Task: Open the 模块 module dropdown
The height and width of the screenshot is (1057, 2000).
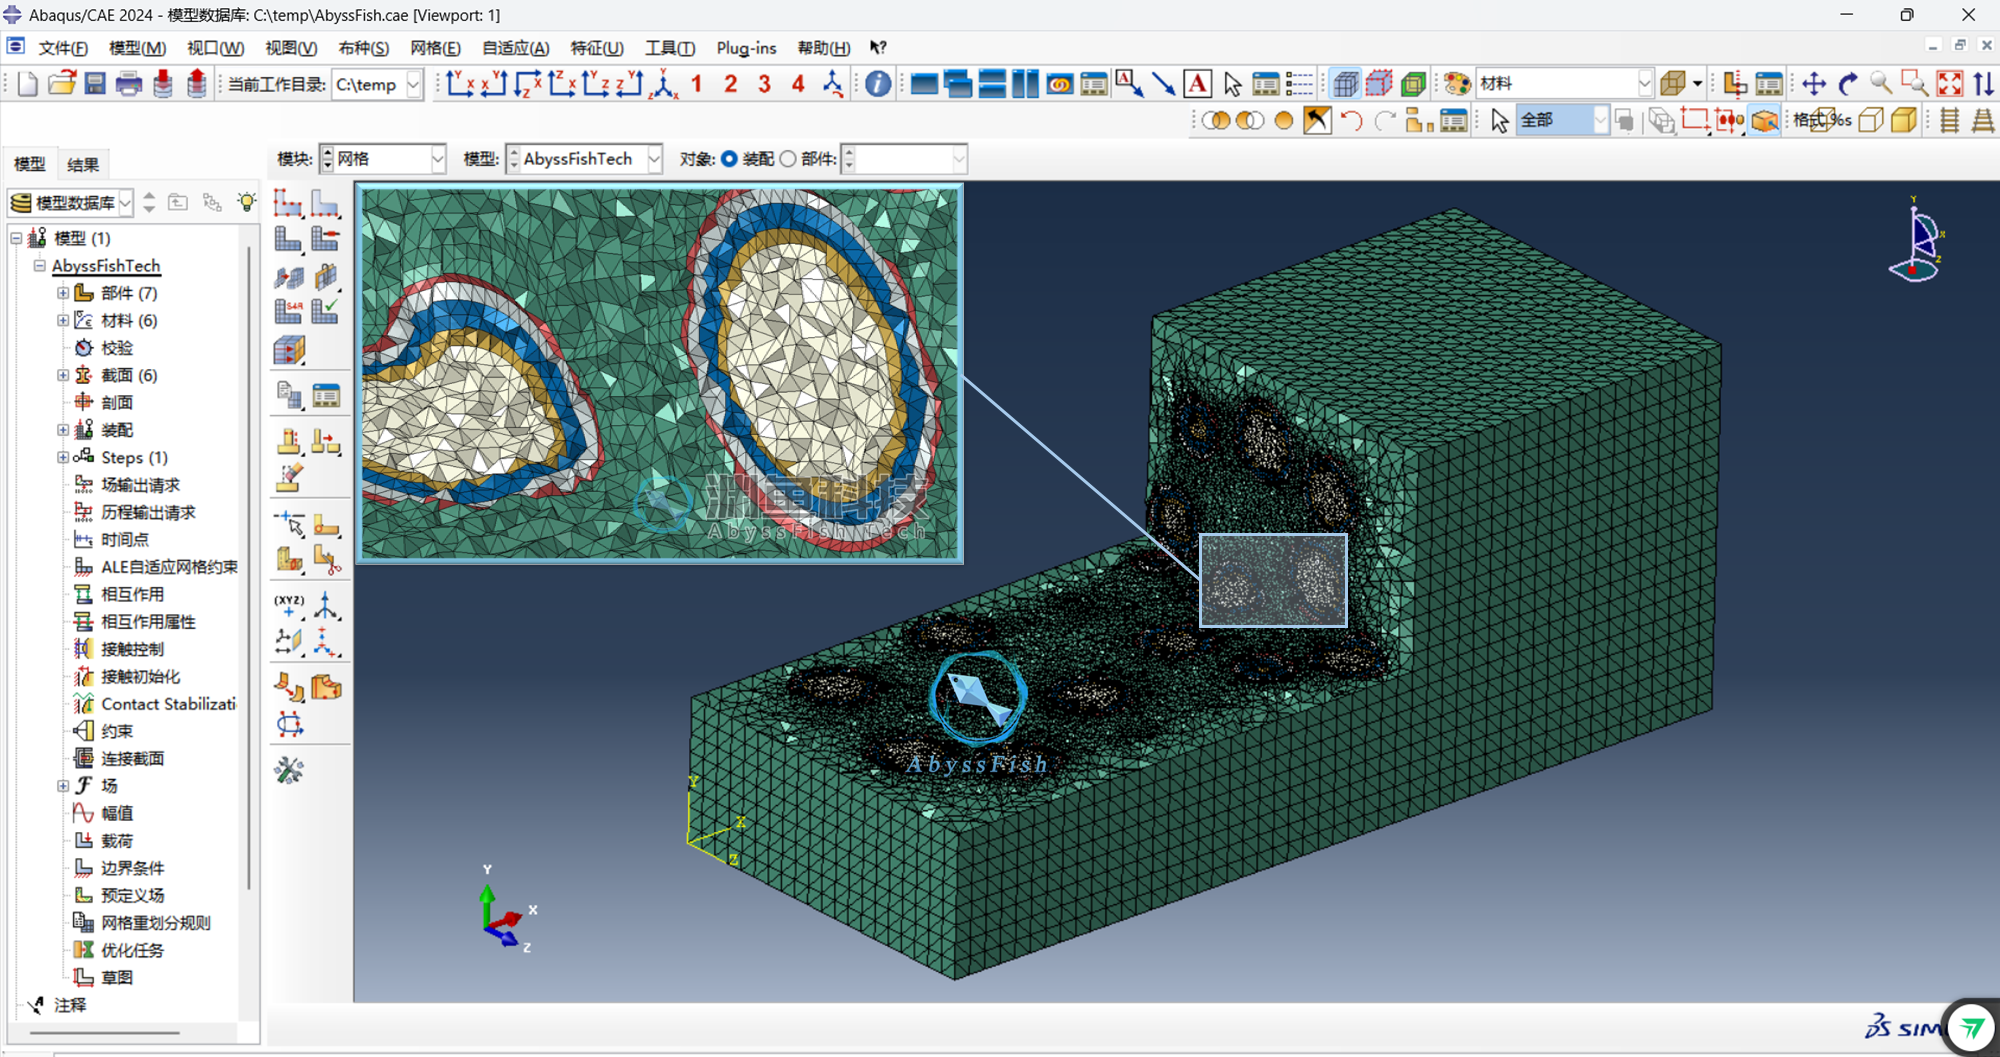Action: [x=436, y=159]
